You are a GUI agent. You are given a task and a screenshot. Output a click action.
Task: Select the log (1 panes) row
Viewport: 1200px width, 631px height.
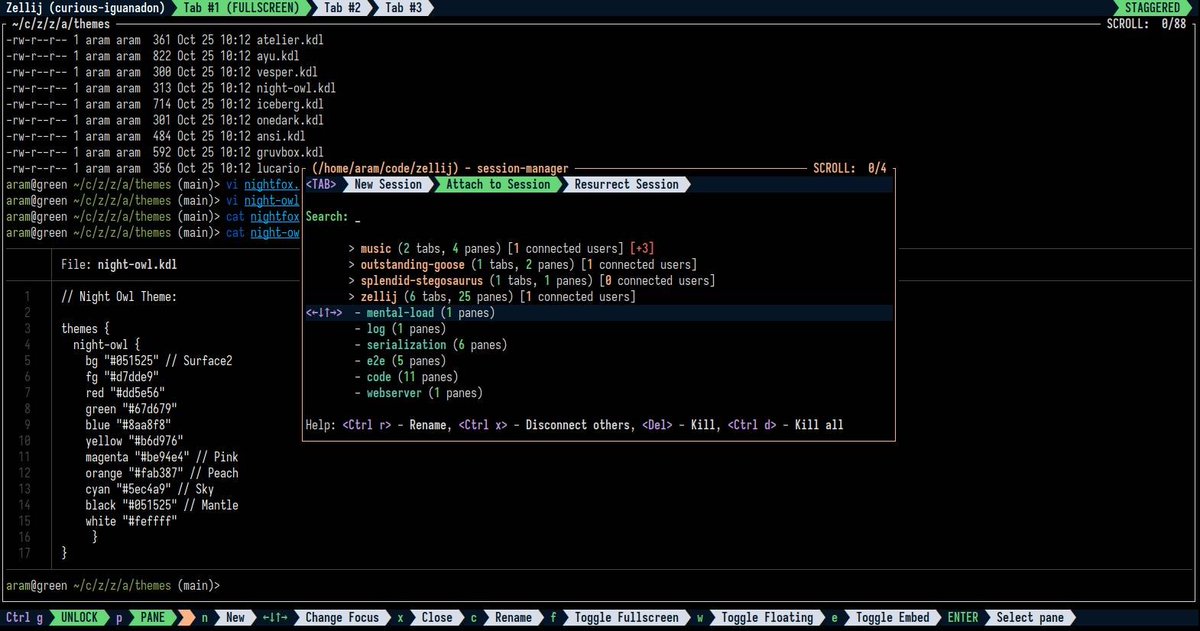[x=400, y=329]
